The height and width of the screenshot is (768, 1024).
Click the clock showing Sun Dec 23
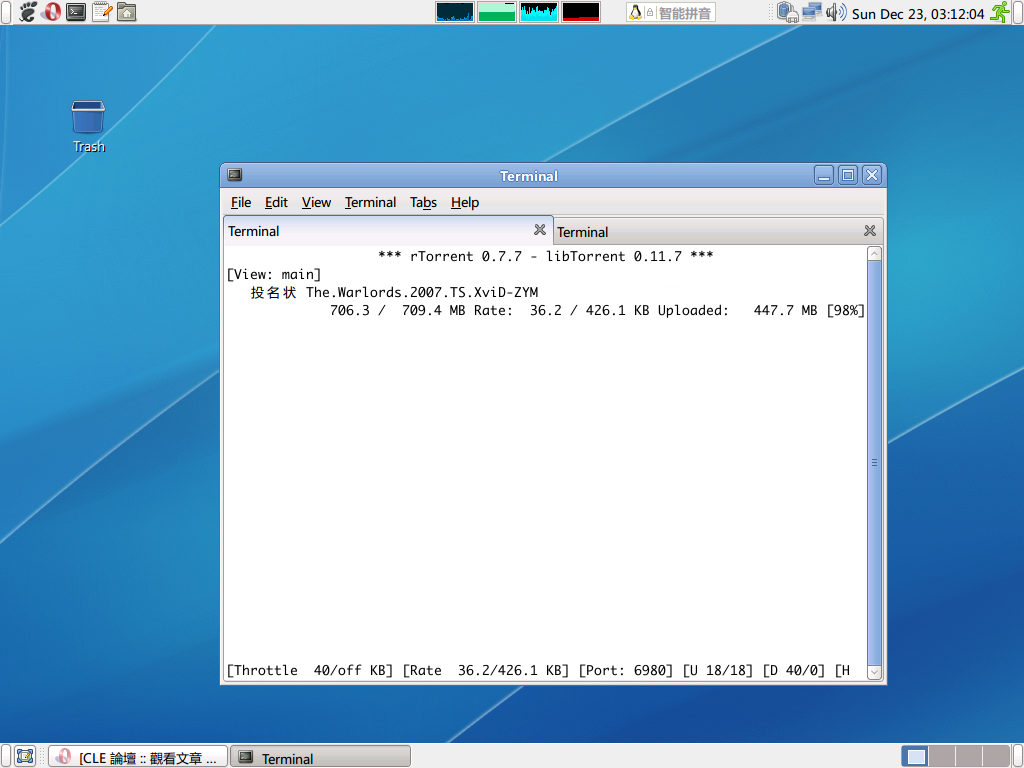tap(918, 14)
